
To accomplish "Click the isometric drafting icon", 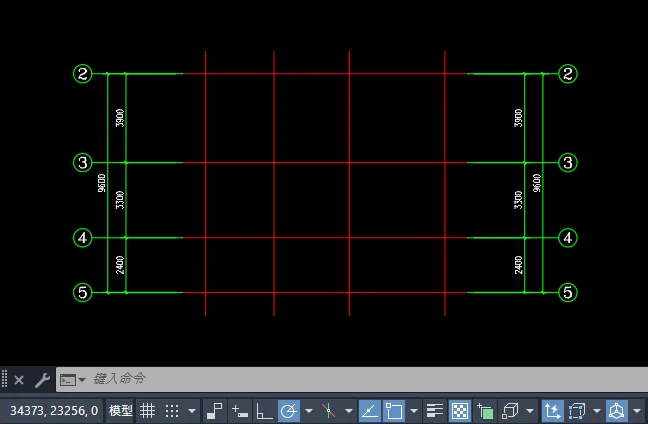I will (x=328, y=410).
